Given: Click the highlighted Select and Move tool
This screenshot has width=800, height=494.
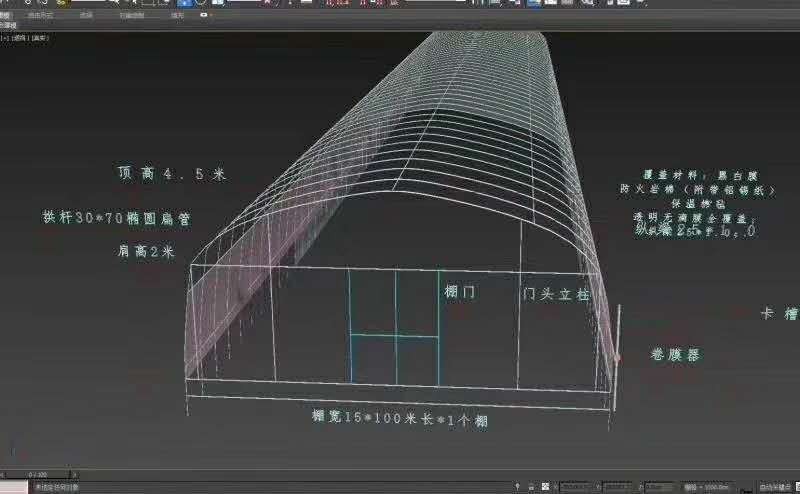Looking at the screenshot, I should click(183, 3).
